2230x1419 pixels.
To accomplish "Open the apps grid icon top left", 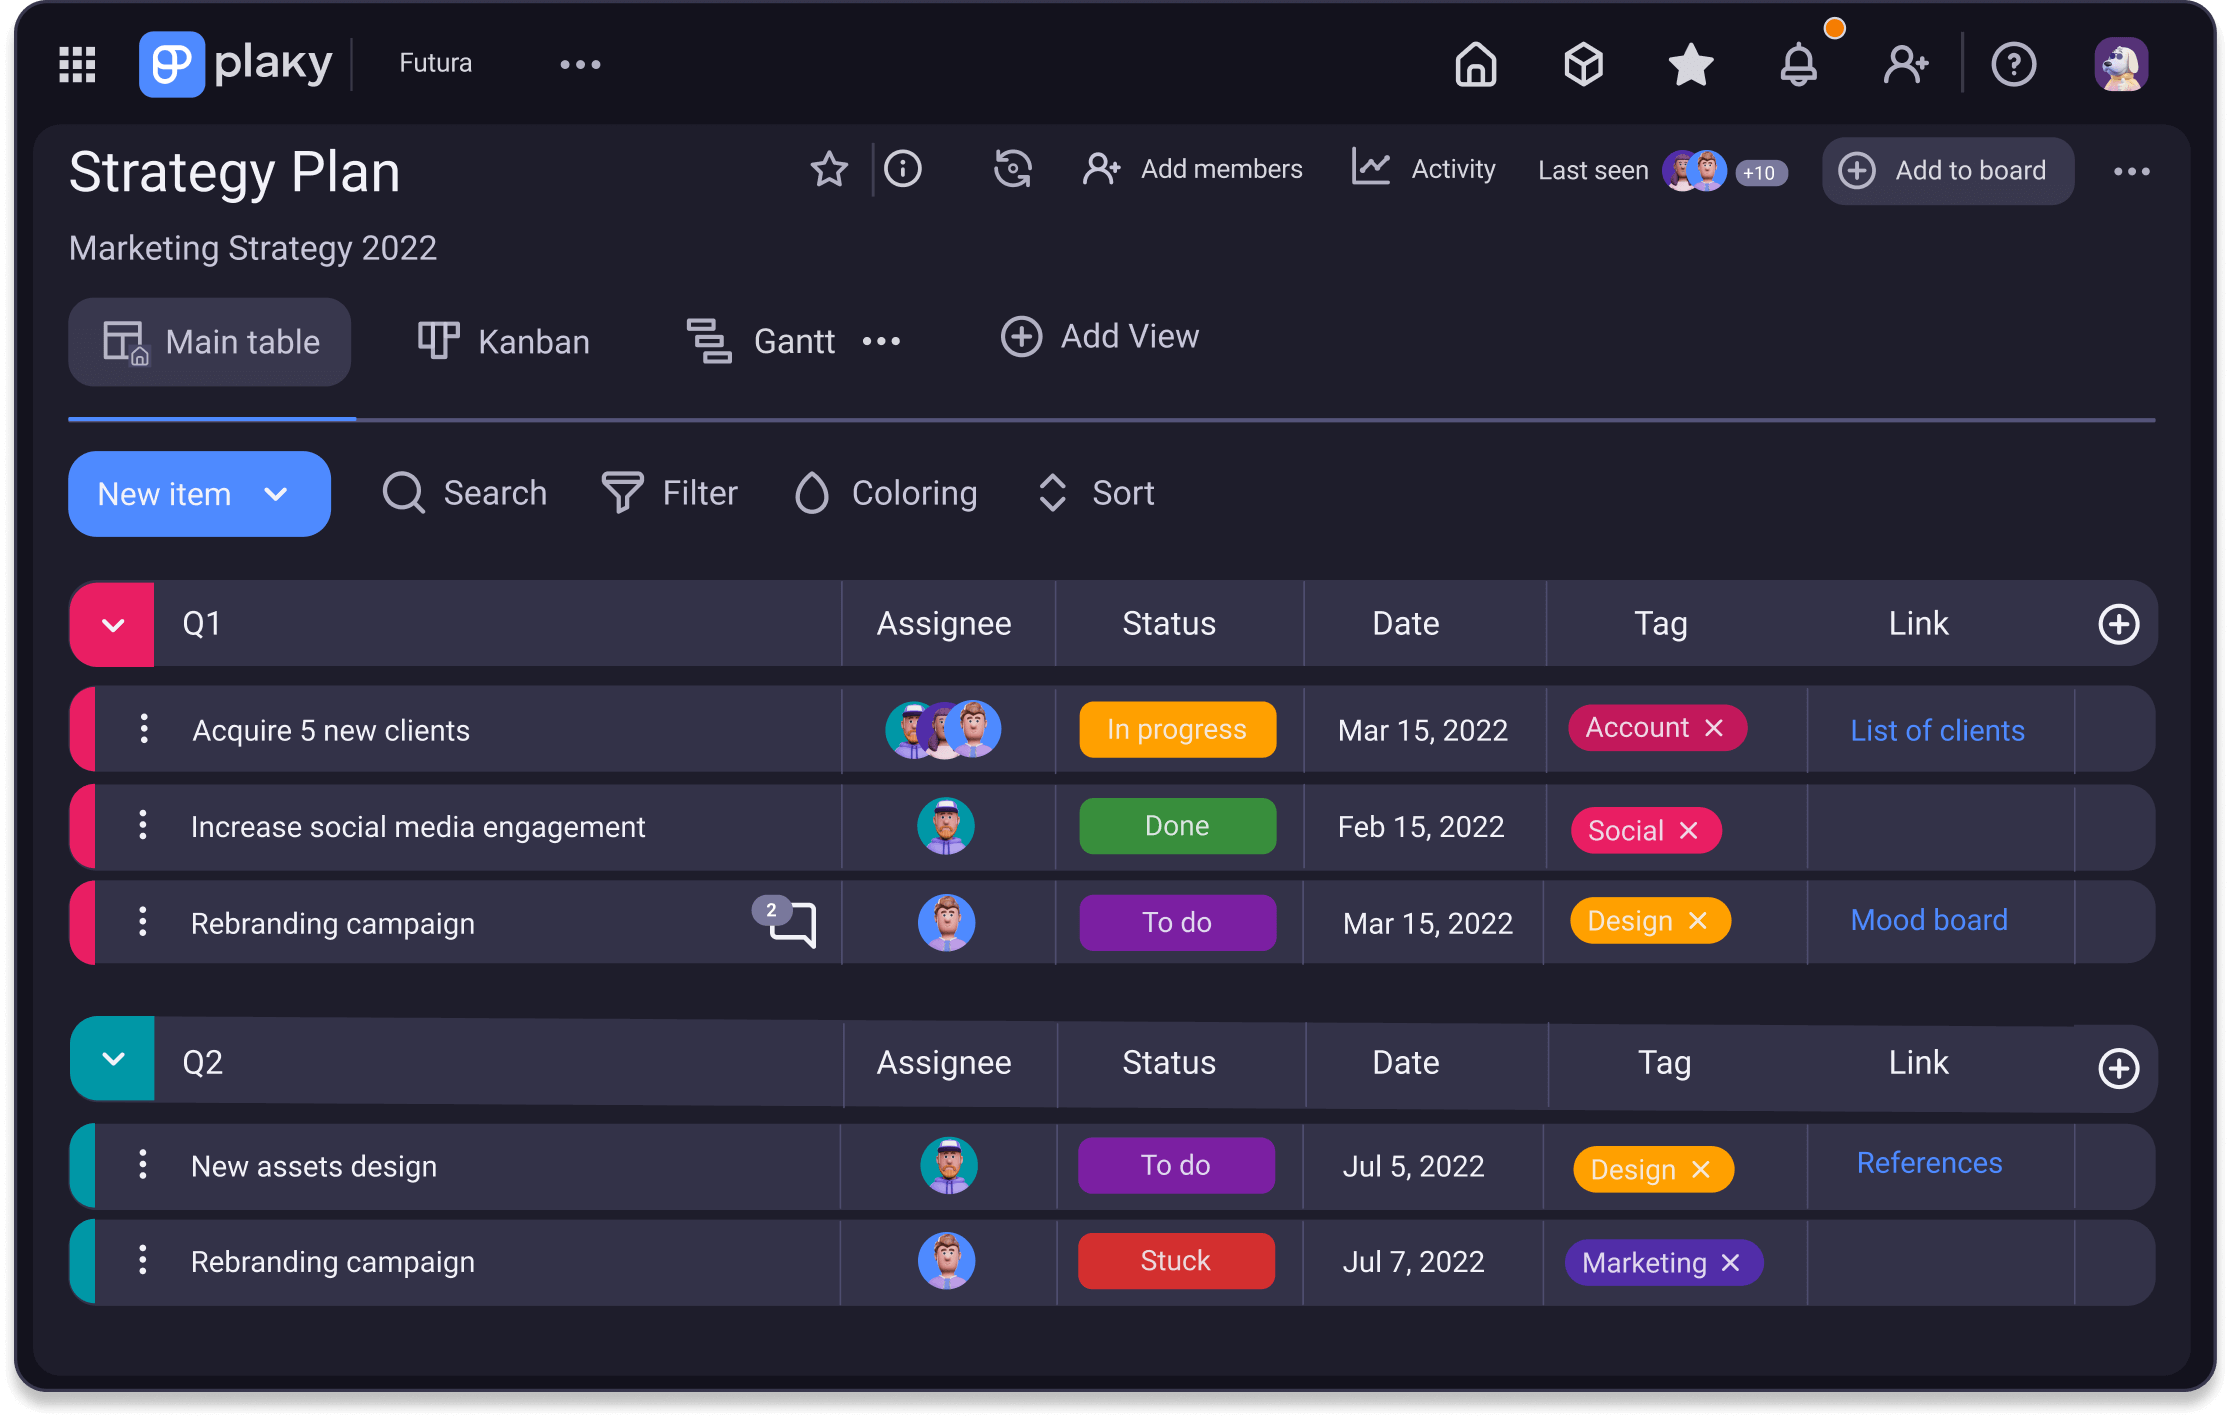I will (x=75, y=64).
